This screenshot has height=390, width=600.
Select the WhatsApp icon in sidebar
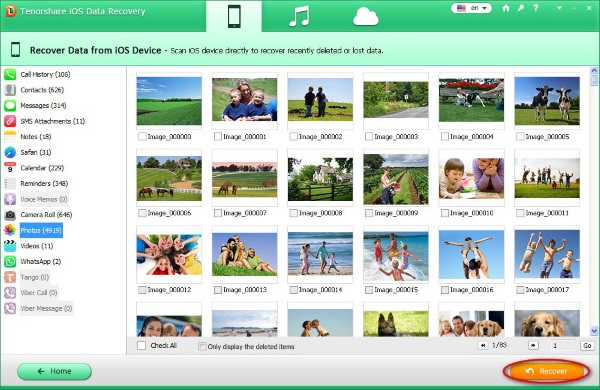10,261
